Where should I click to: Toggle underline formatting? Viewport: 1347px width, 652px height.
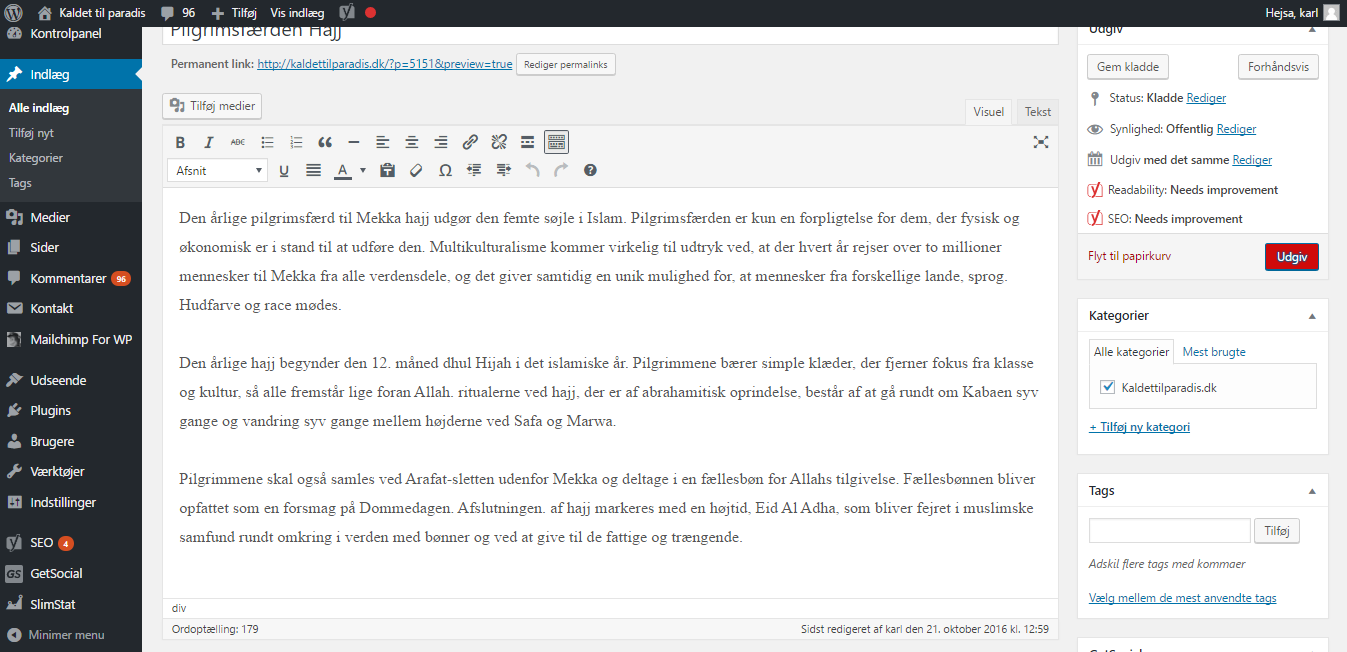click(x=284, y=171)
